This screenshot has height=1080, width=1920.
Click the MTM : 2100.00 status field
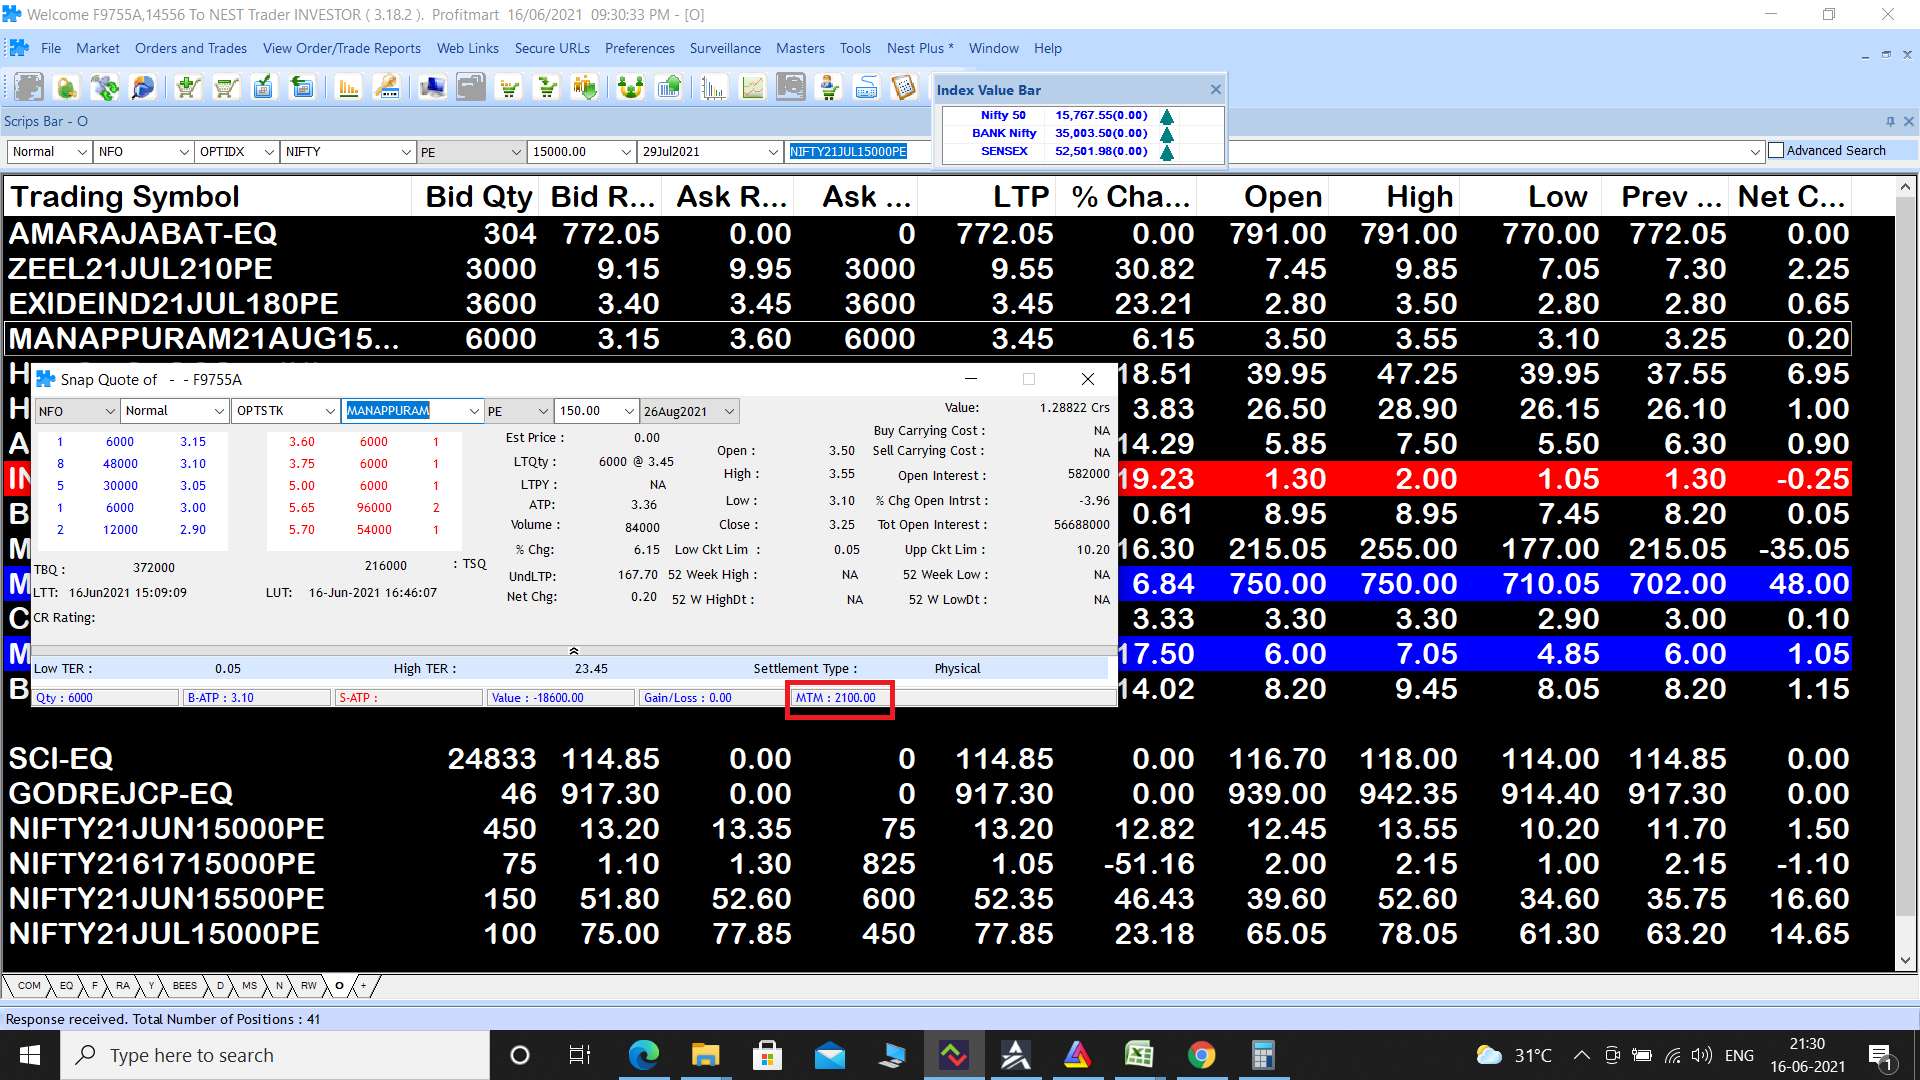[x=840, y=698]
